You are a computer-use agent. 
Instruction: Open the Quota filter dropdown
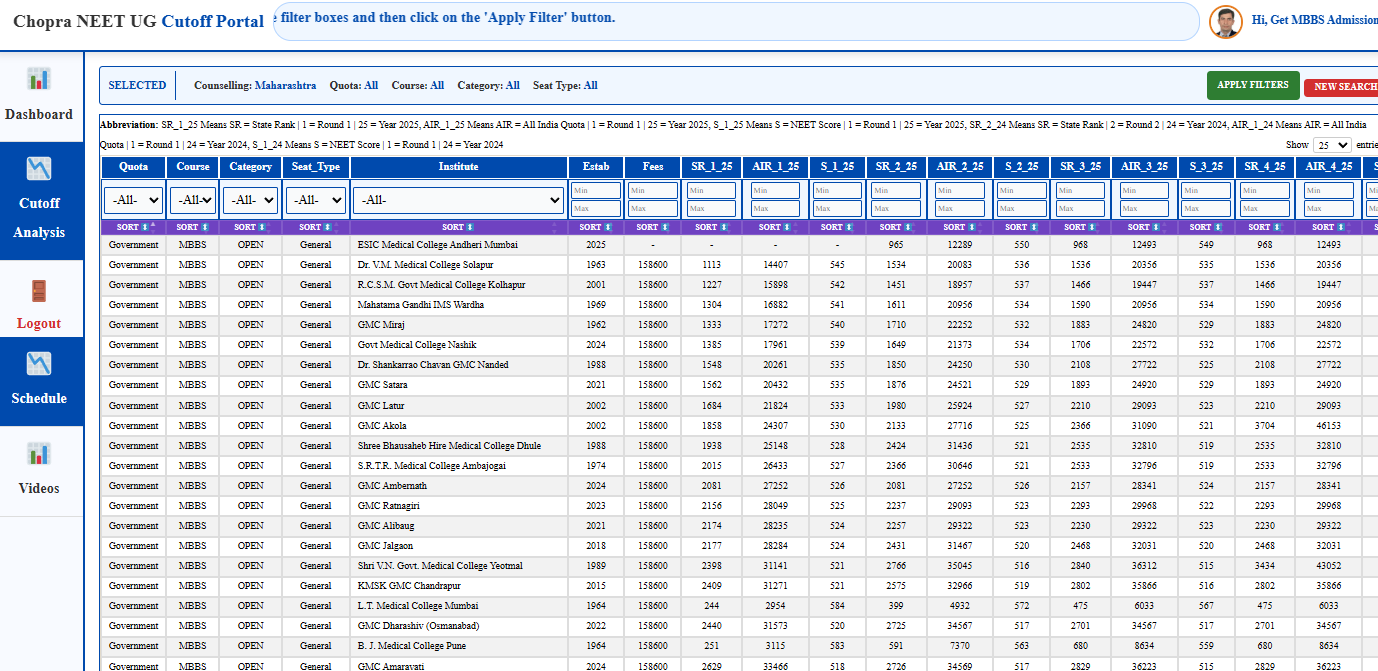point(133,201)
